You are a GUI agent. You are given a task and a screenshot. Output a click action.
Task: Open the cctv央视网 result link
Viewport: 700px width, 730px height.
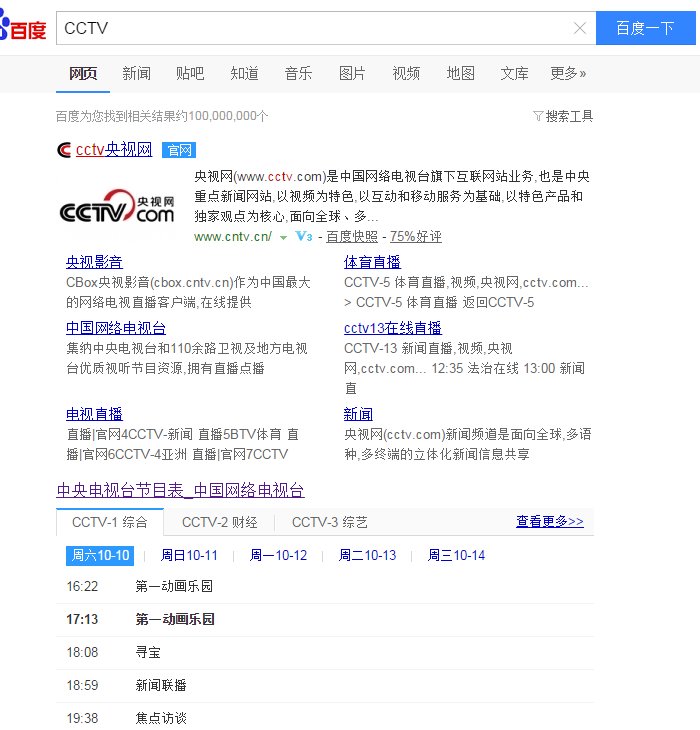pyautogui.click(x=114, y=150)
